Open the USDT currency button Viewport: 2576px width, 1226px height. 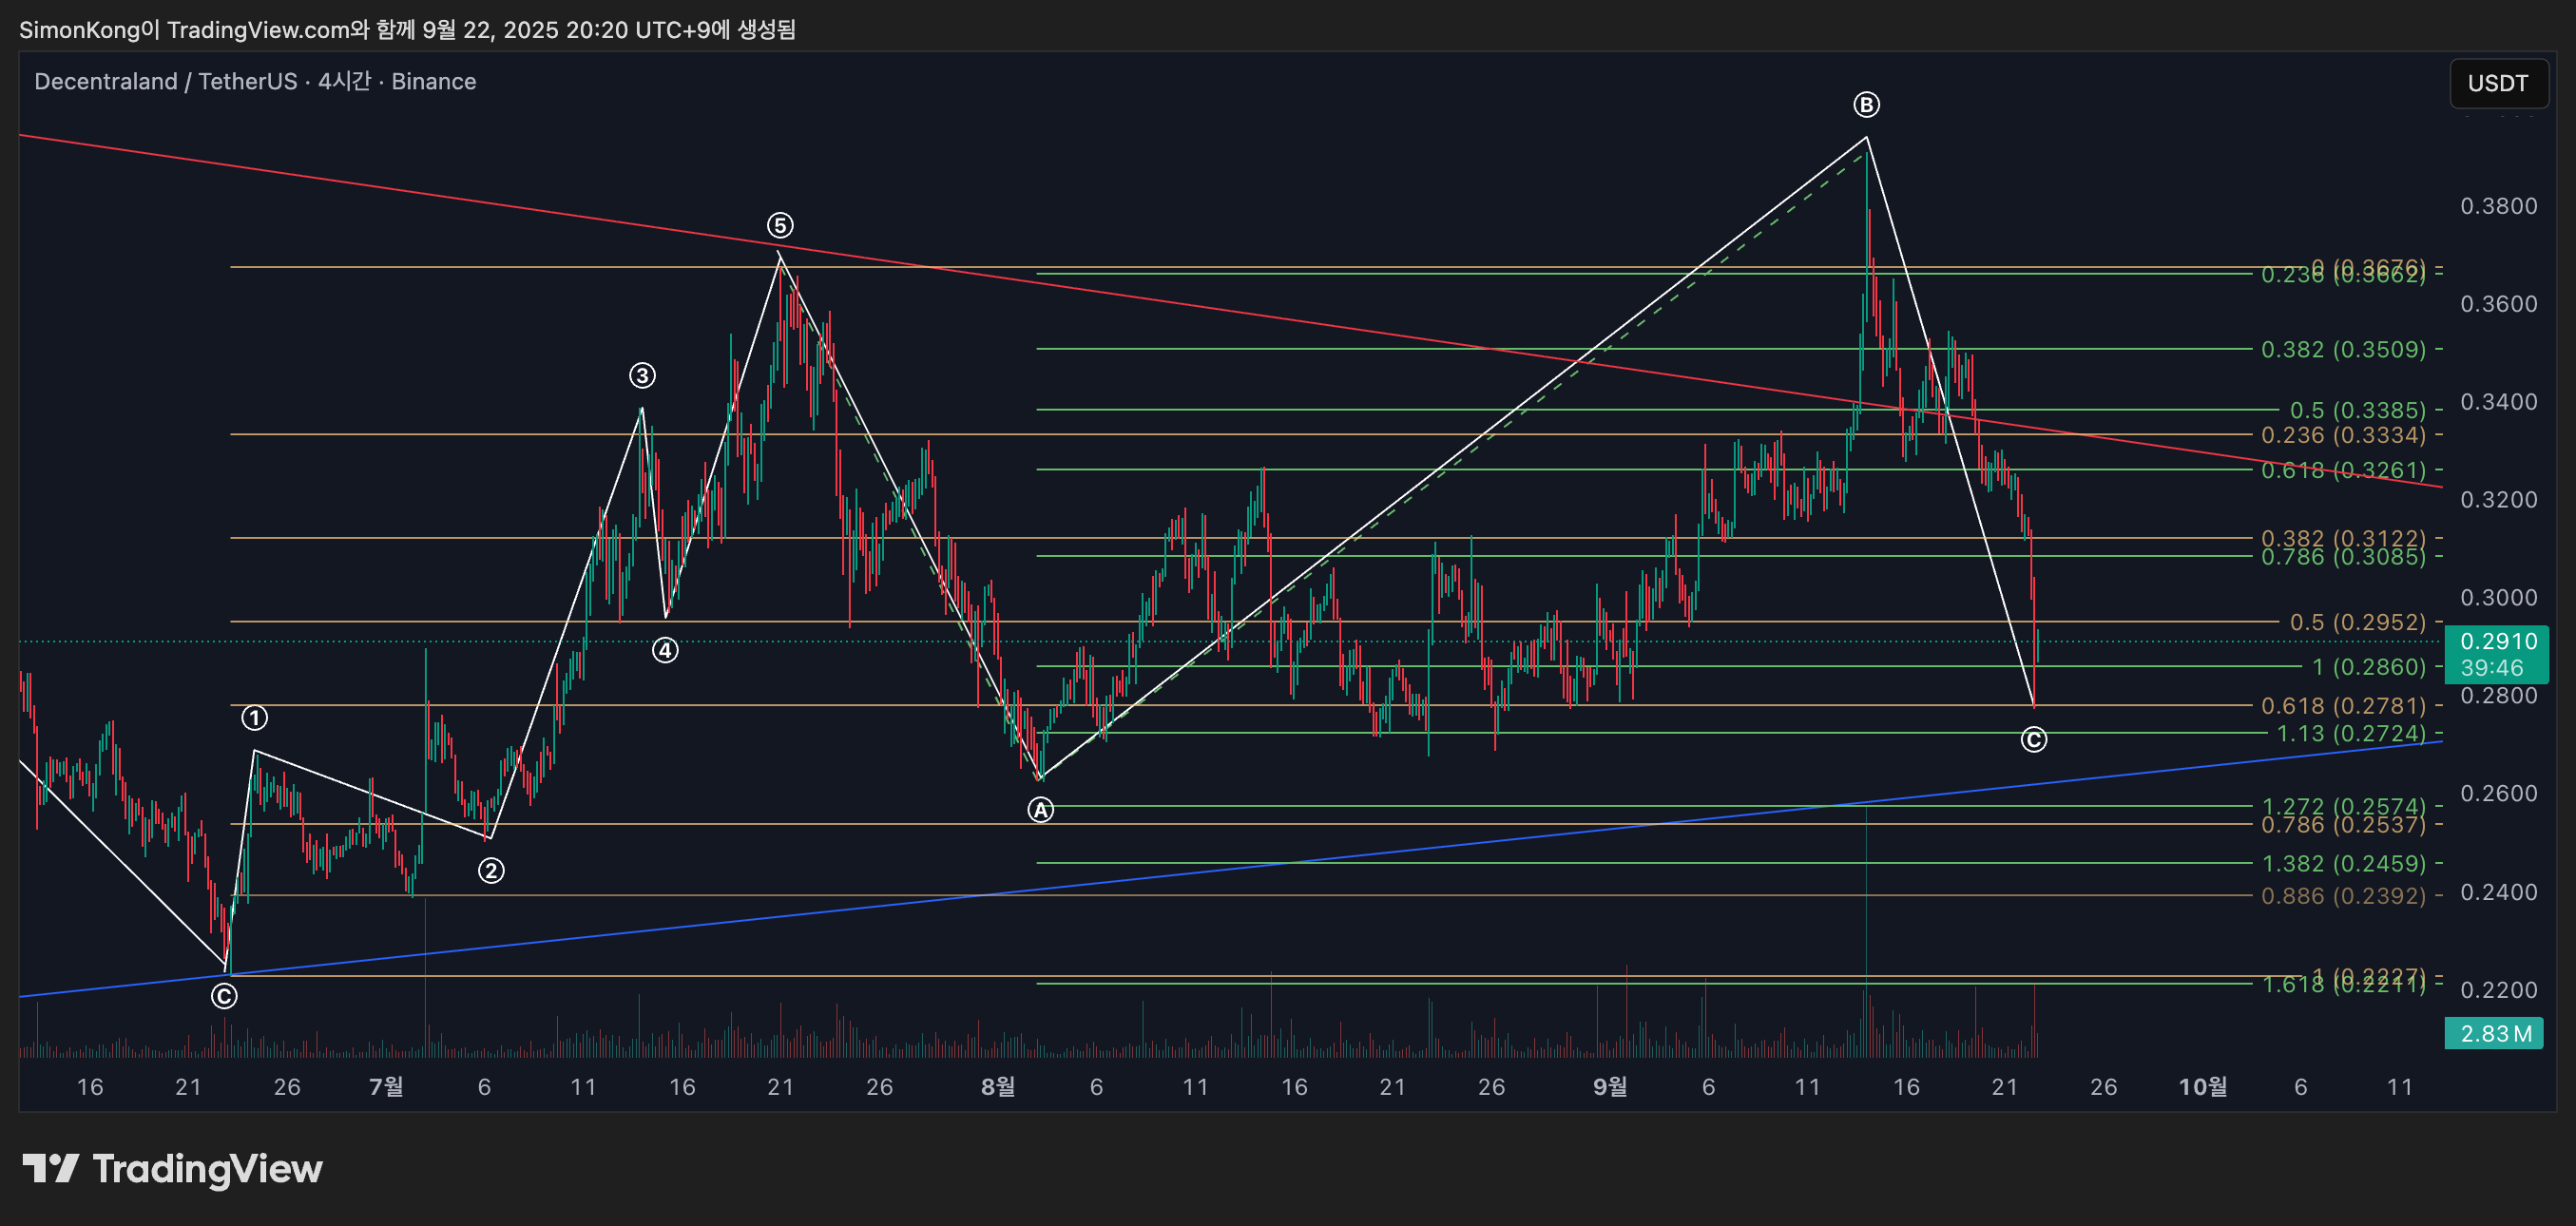[x=2497, y=83]
